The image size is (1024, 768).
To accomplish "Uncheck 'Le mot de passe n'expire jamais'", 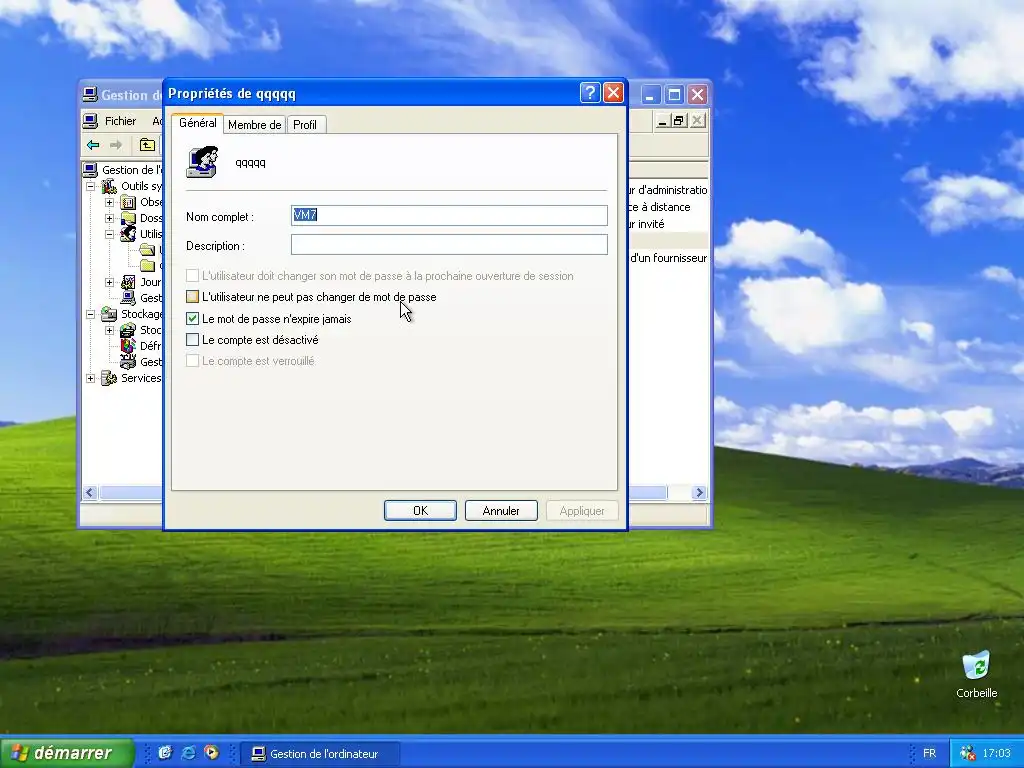I will (192, 319).
